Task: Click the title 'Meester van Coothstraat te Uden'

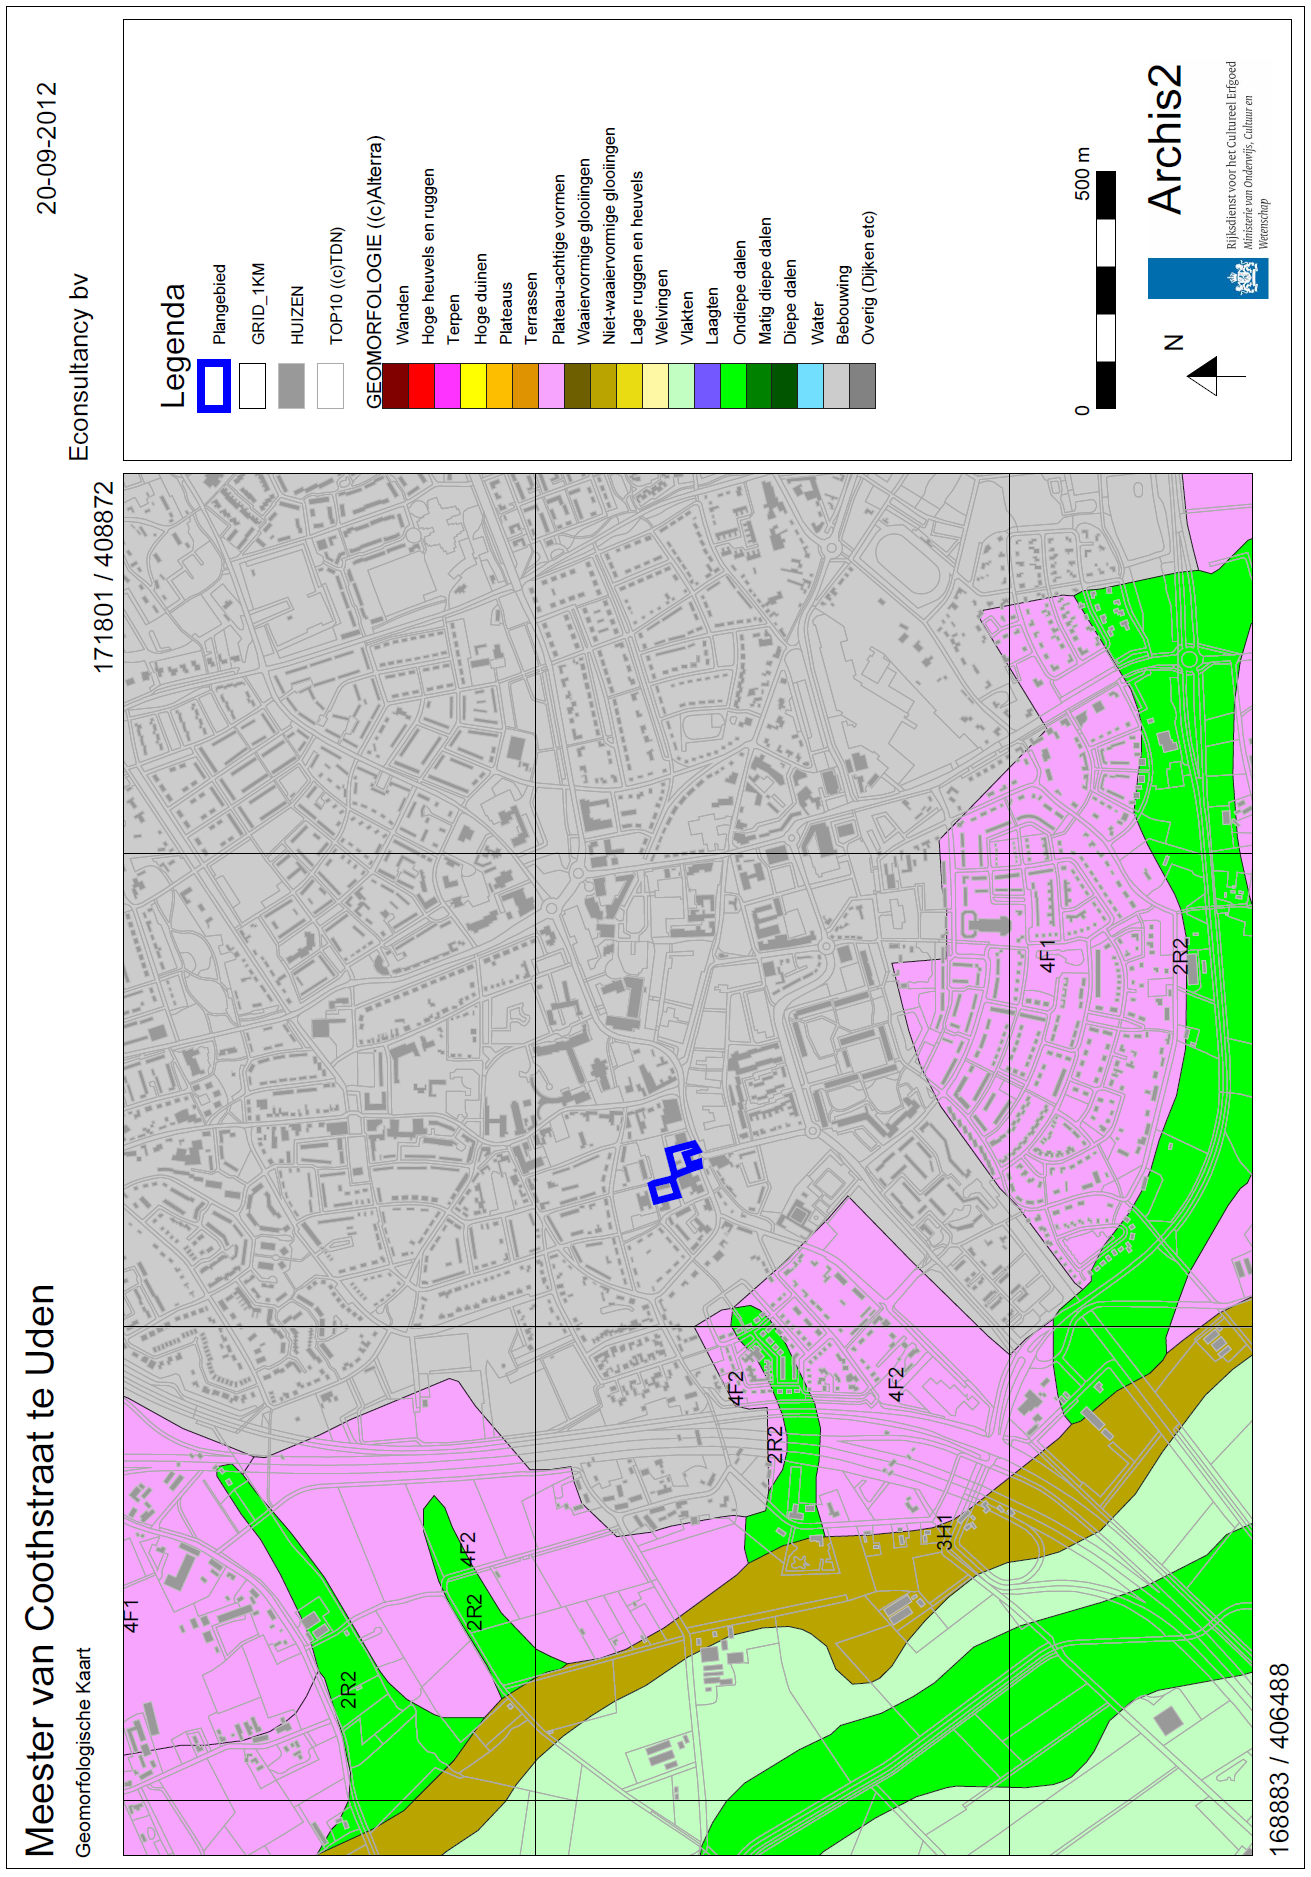Action: click(40, 1570)
